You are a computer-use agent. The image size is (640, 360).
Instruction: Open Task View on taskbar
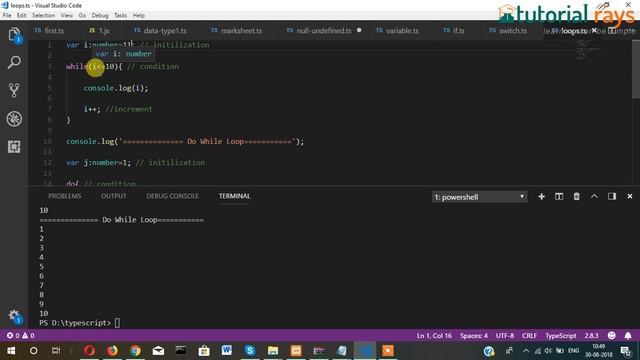pyautogui.click(x=56, y=351)
